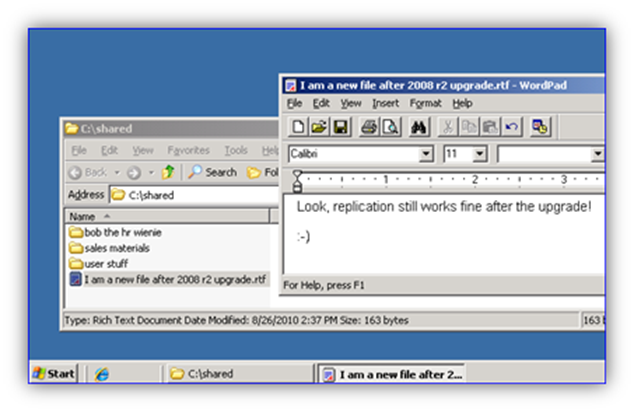
Task: Open Edit menu in C:\shared window
Action: 109,150
